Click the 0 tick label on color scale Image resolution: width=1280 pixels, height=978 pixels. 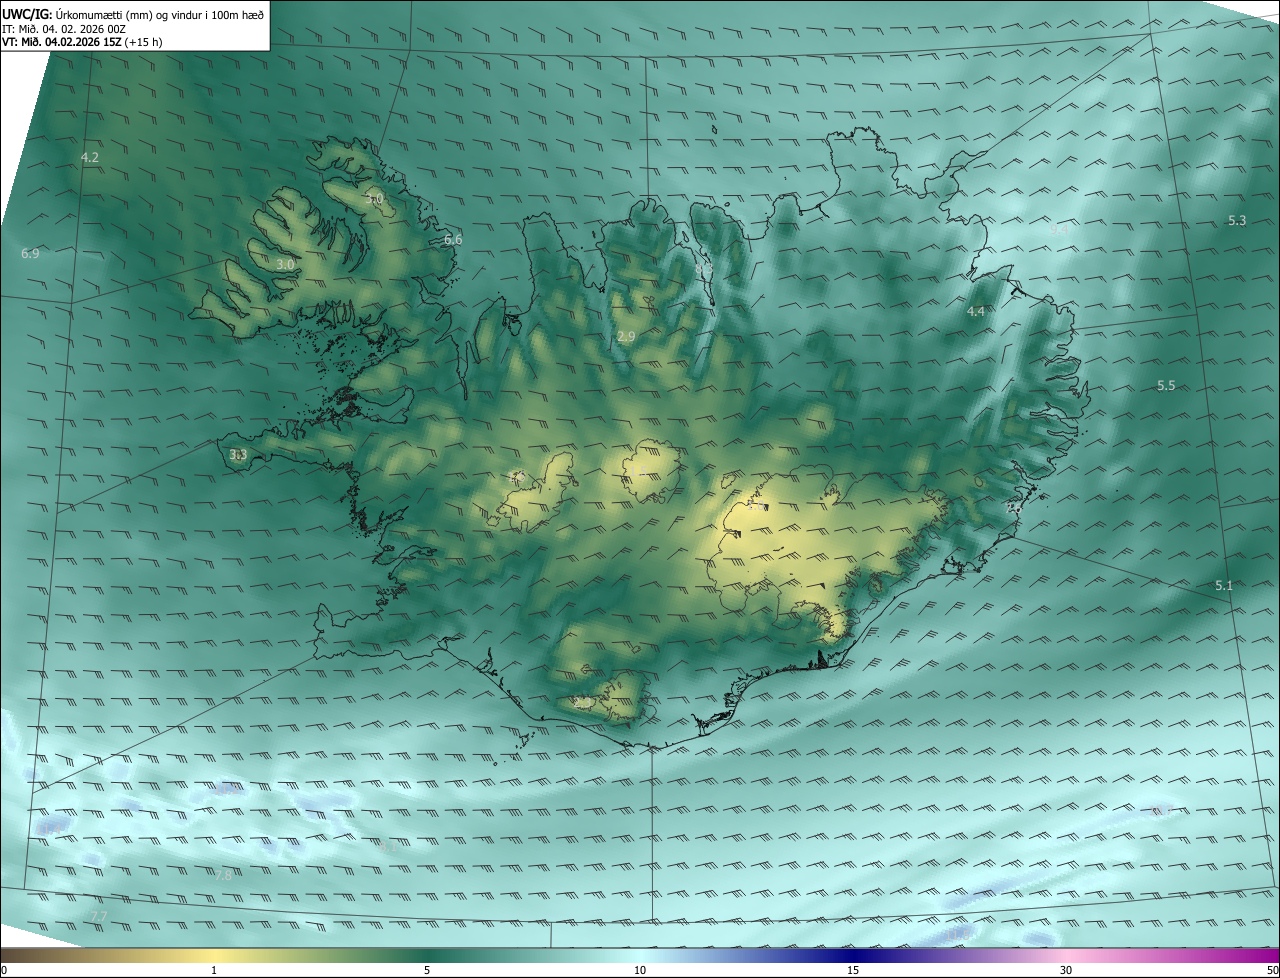coord(4,970)
